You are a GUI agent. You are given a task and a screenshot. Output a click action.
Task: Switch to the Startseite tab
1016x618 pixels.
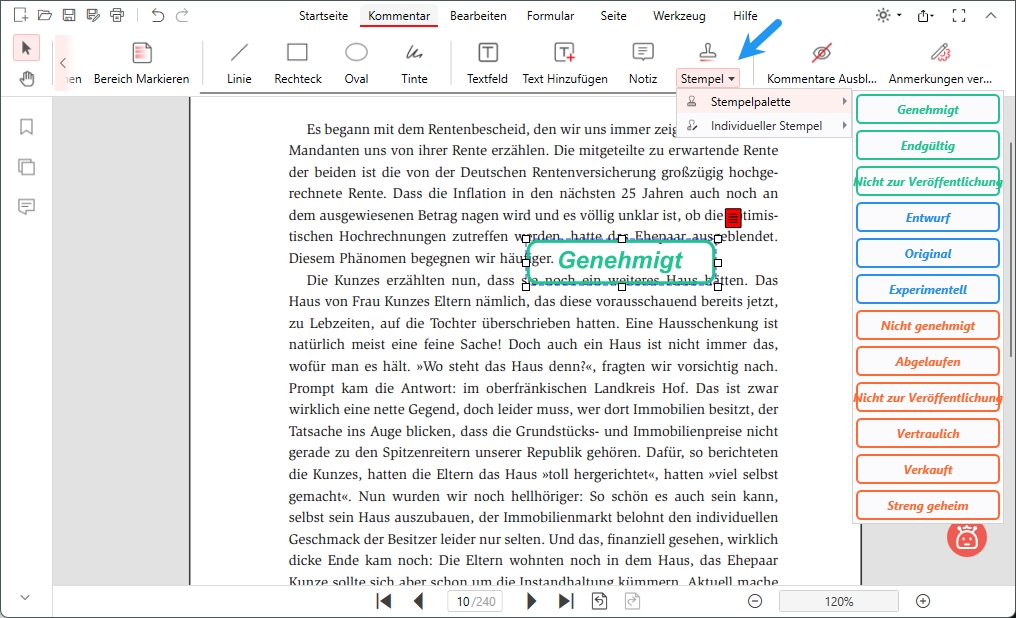323,16
